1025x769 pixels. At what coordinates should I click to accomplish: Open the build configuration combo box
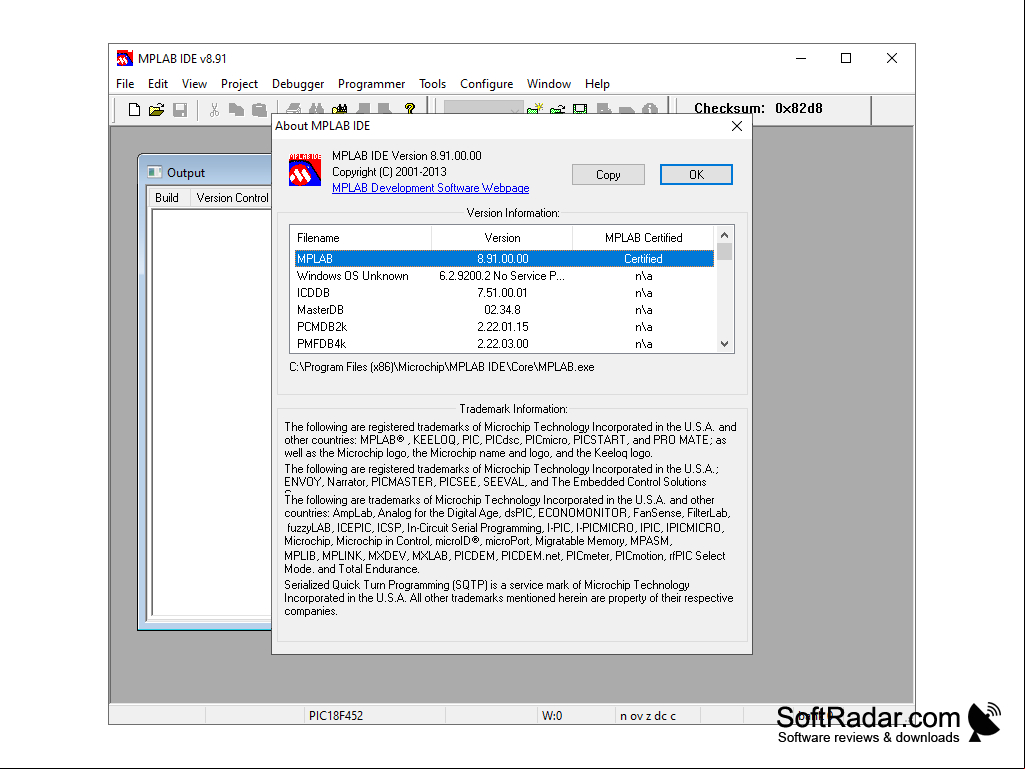pos(483,109)
